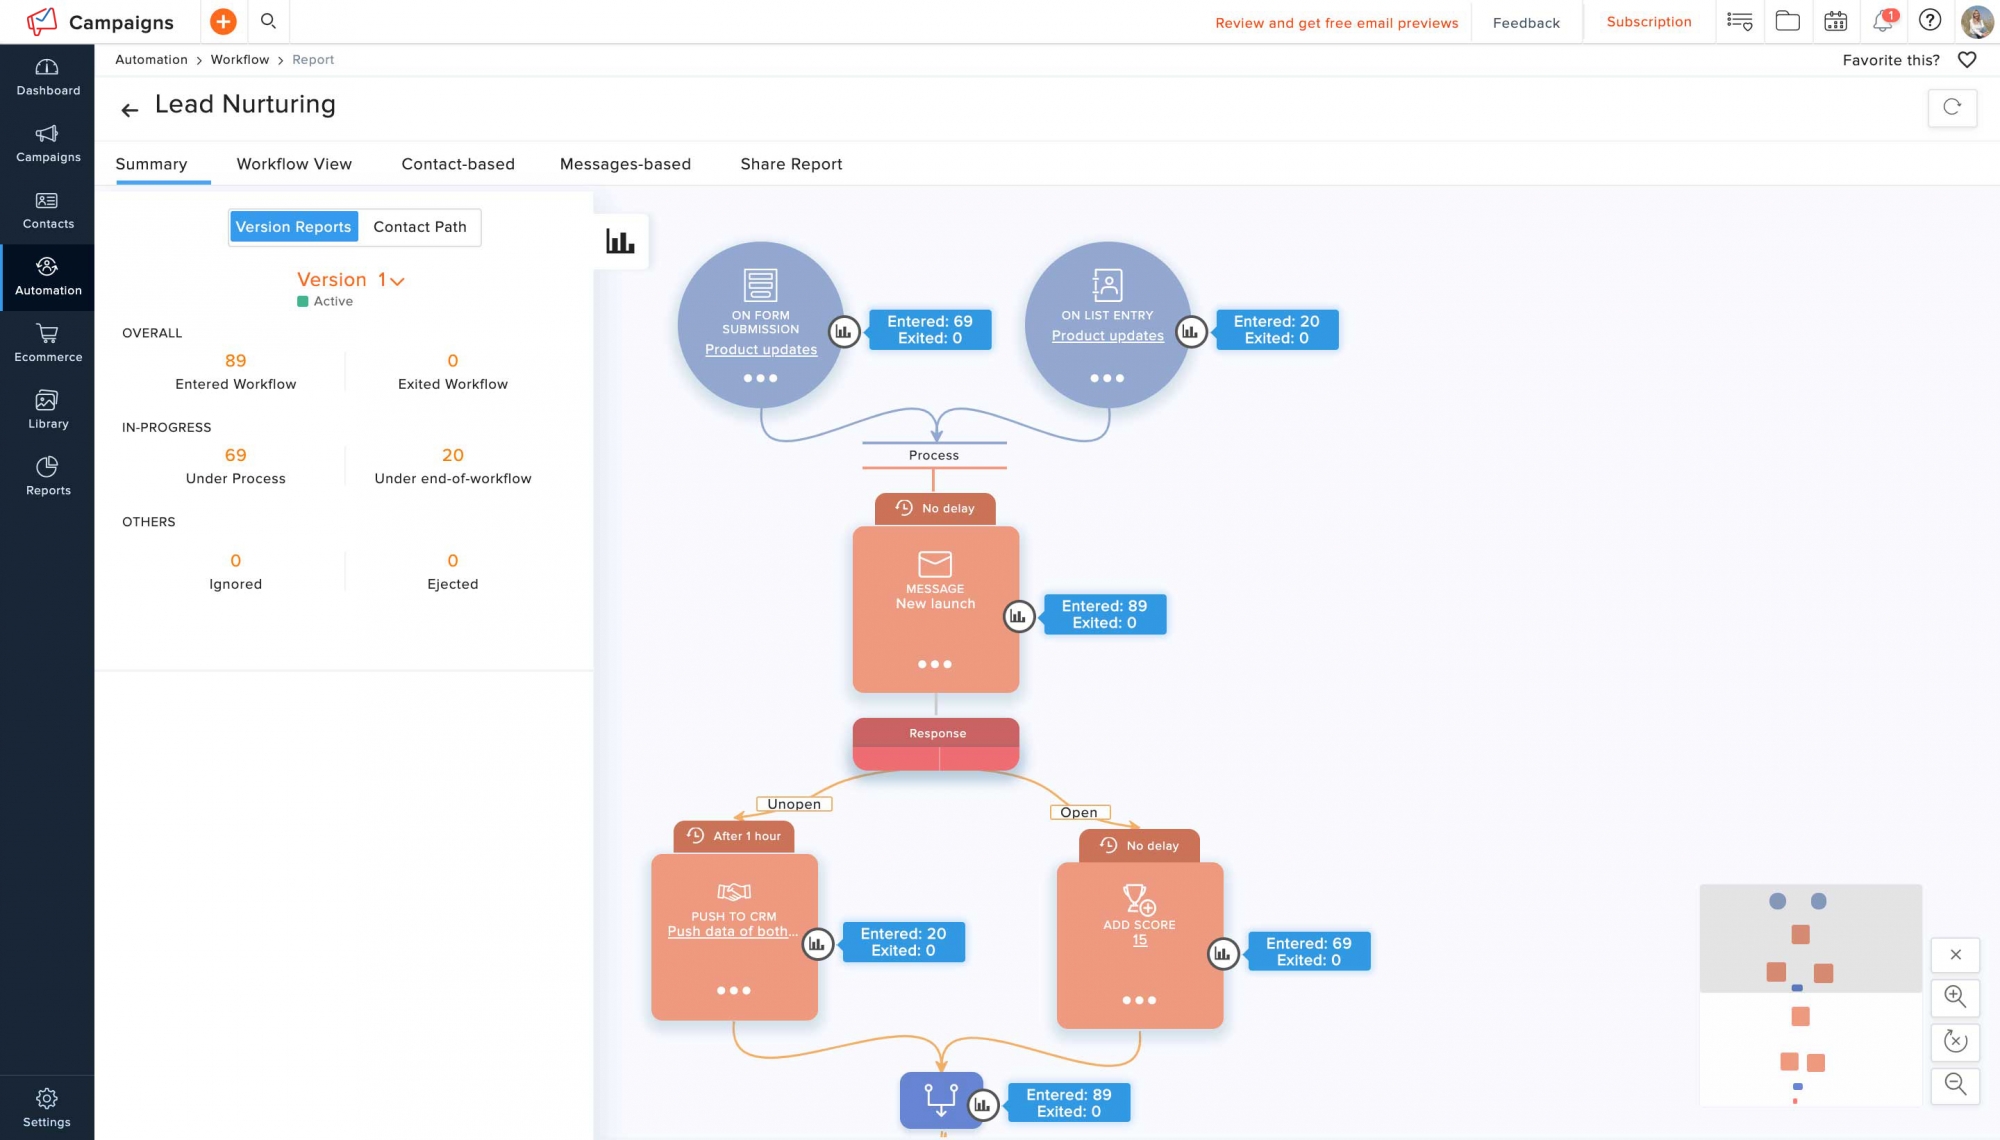Click the bar chart icon on form submission node
Screen dimensions: 2000x1140
pos(842,331)
